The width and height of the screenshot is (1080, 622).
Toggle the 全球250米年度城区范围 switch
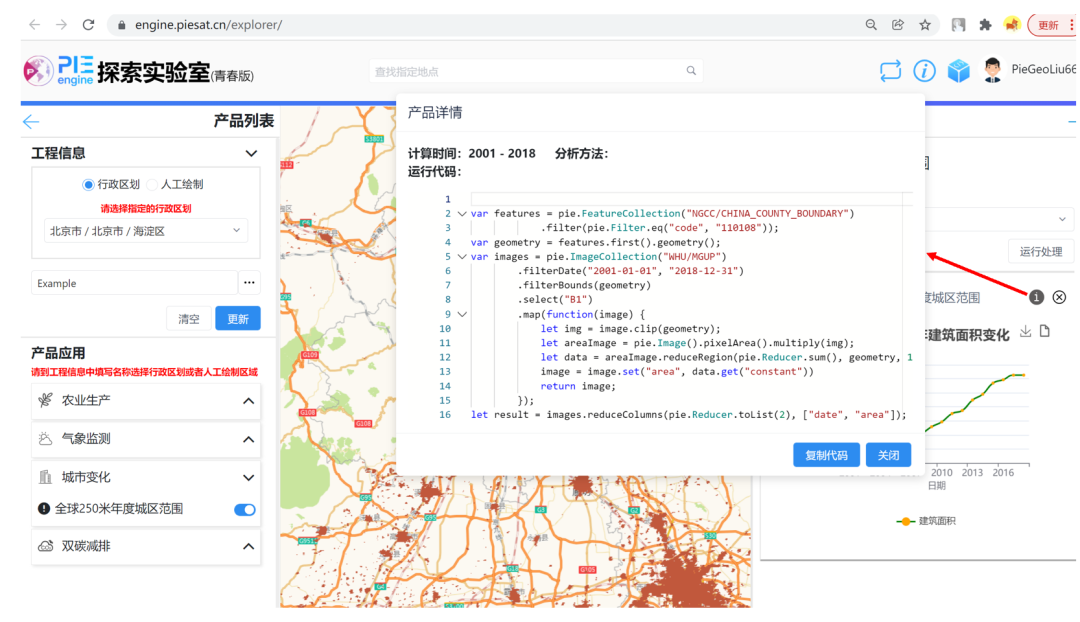coord(245,510)
